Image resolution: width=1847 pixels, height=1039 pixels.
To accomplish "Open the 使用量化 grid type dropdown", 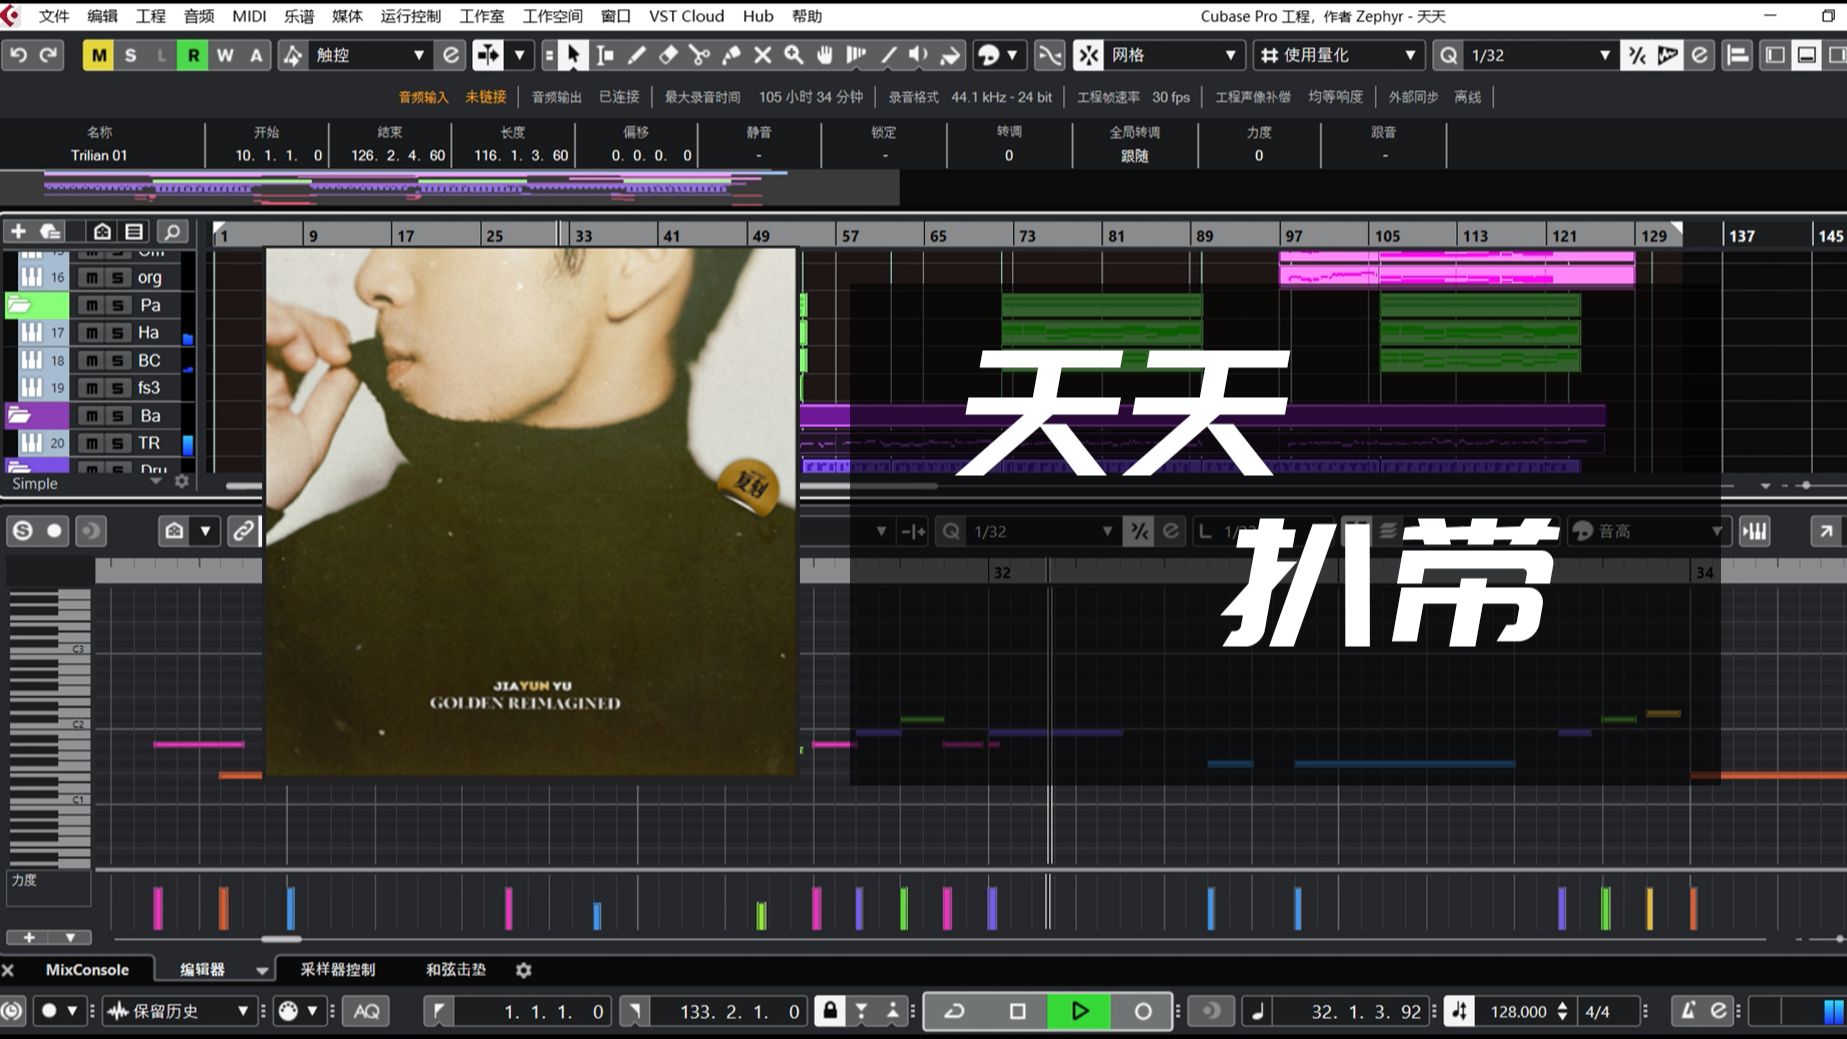I will pos(1338,55).
